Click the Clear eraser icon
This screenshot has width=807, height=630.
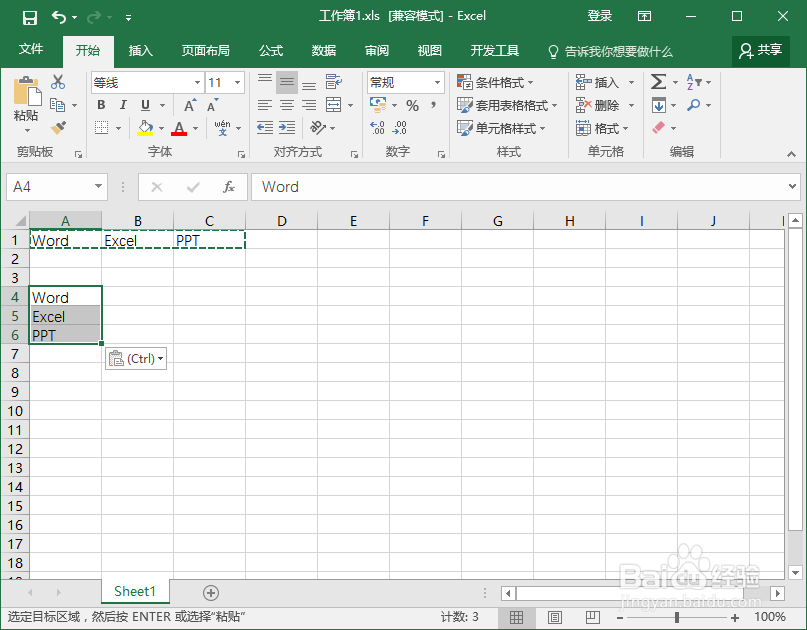pos(659,128)
